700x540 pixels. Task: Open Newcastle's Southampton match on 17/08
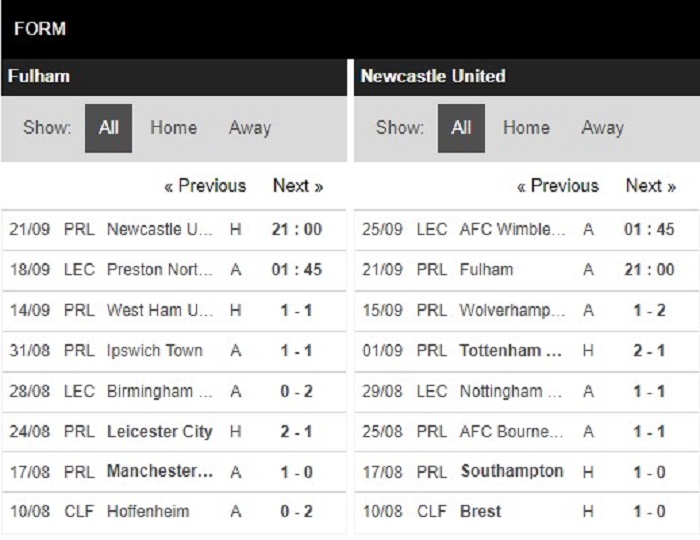point(527,472)
